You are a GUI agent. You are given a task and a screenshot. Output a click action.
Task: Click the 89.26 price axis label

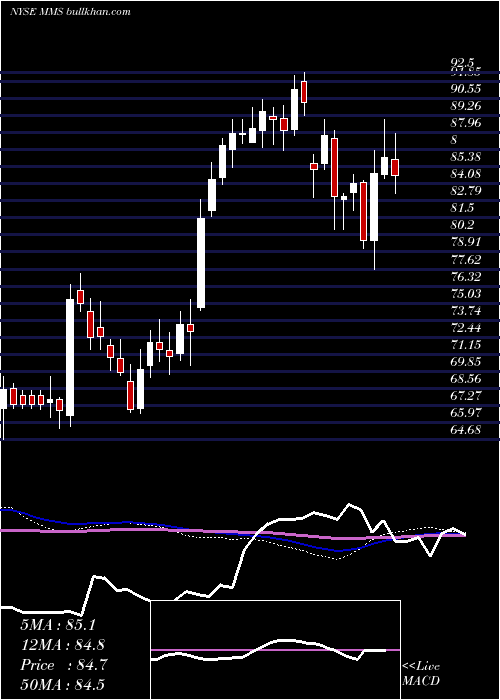point(466,106)
